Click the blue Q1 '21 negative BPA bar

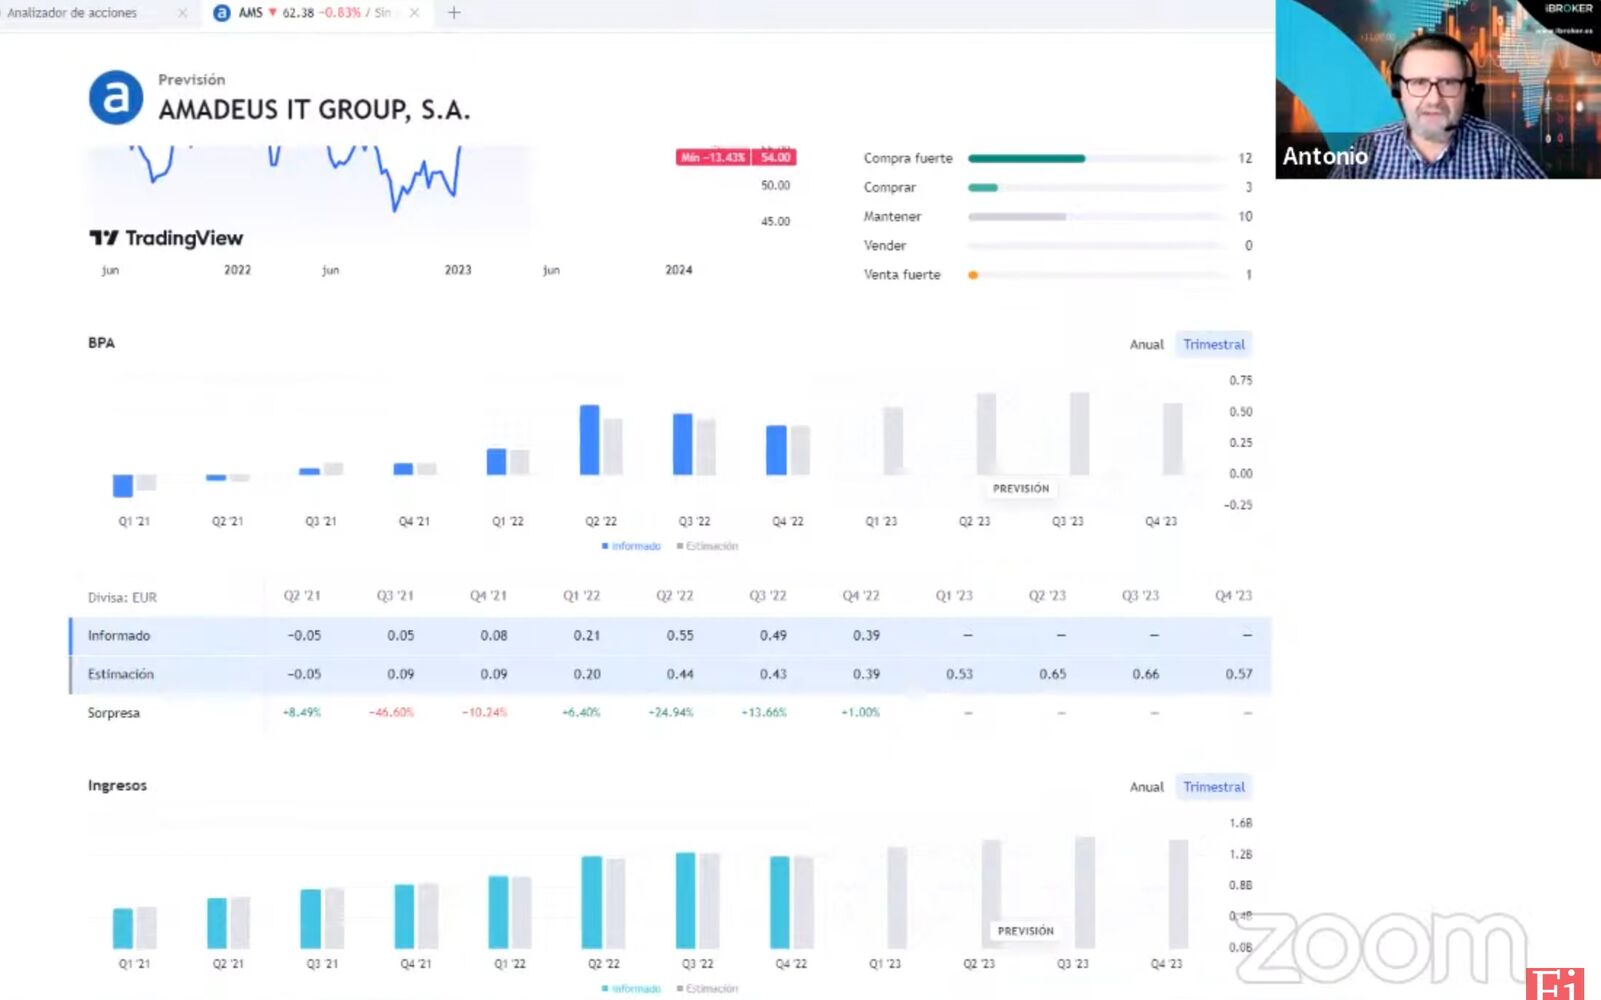(x=123, y=485)
